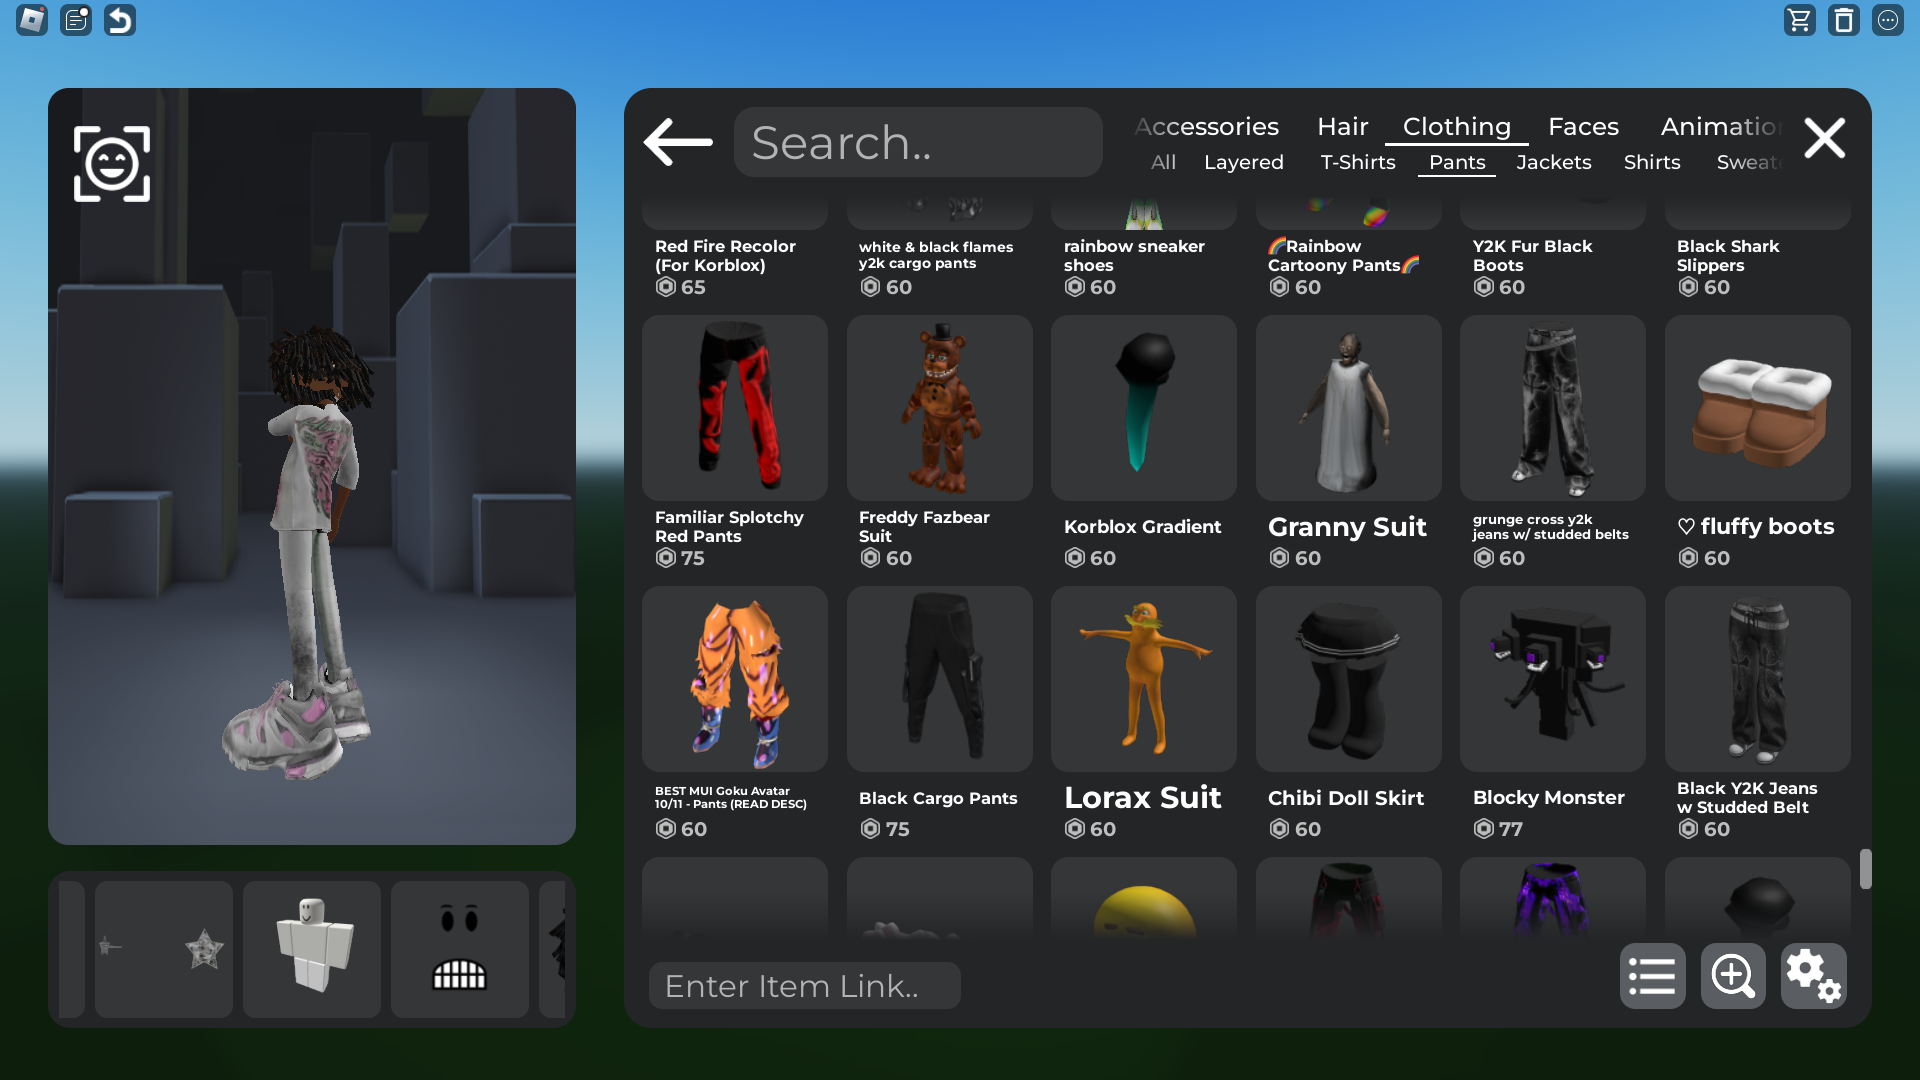Viewport: 1920px width, 1080px height.
Task: Choose the fluffy boots item
Action: point(1757,410)
